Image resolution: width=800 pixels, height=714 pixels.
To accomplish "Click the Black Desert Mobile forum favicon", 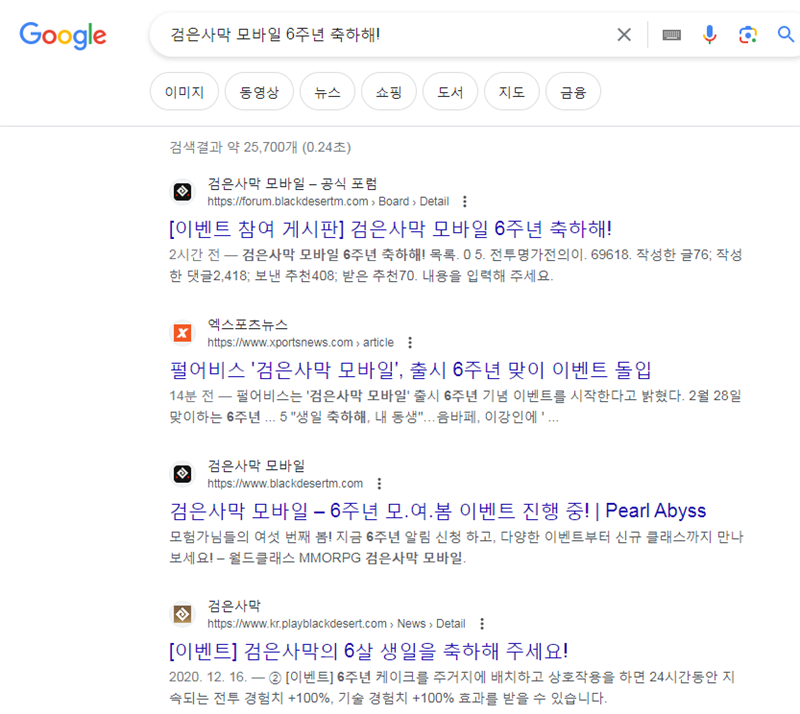I will tap(183, 192).
